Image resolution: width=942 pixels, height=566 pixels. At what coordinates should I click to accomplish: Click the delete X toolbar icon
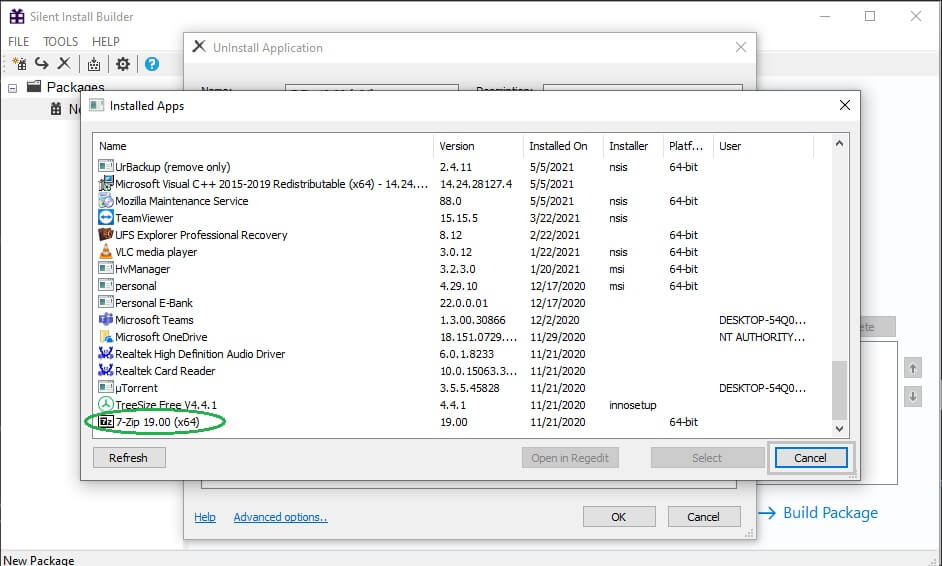pyautogui.click(x=64, y=63)
